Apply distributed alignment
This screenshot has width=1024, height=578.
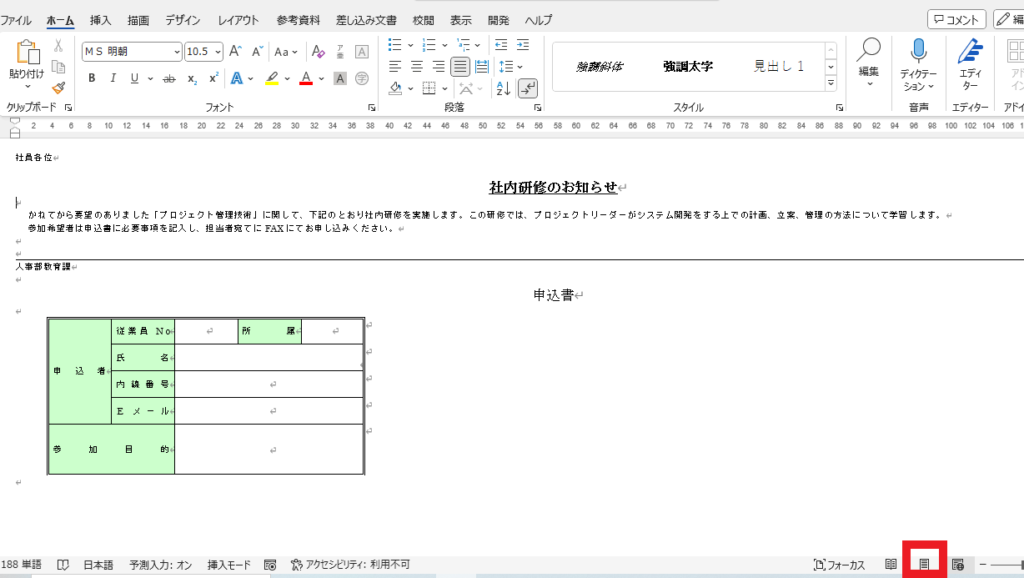482,66
